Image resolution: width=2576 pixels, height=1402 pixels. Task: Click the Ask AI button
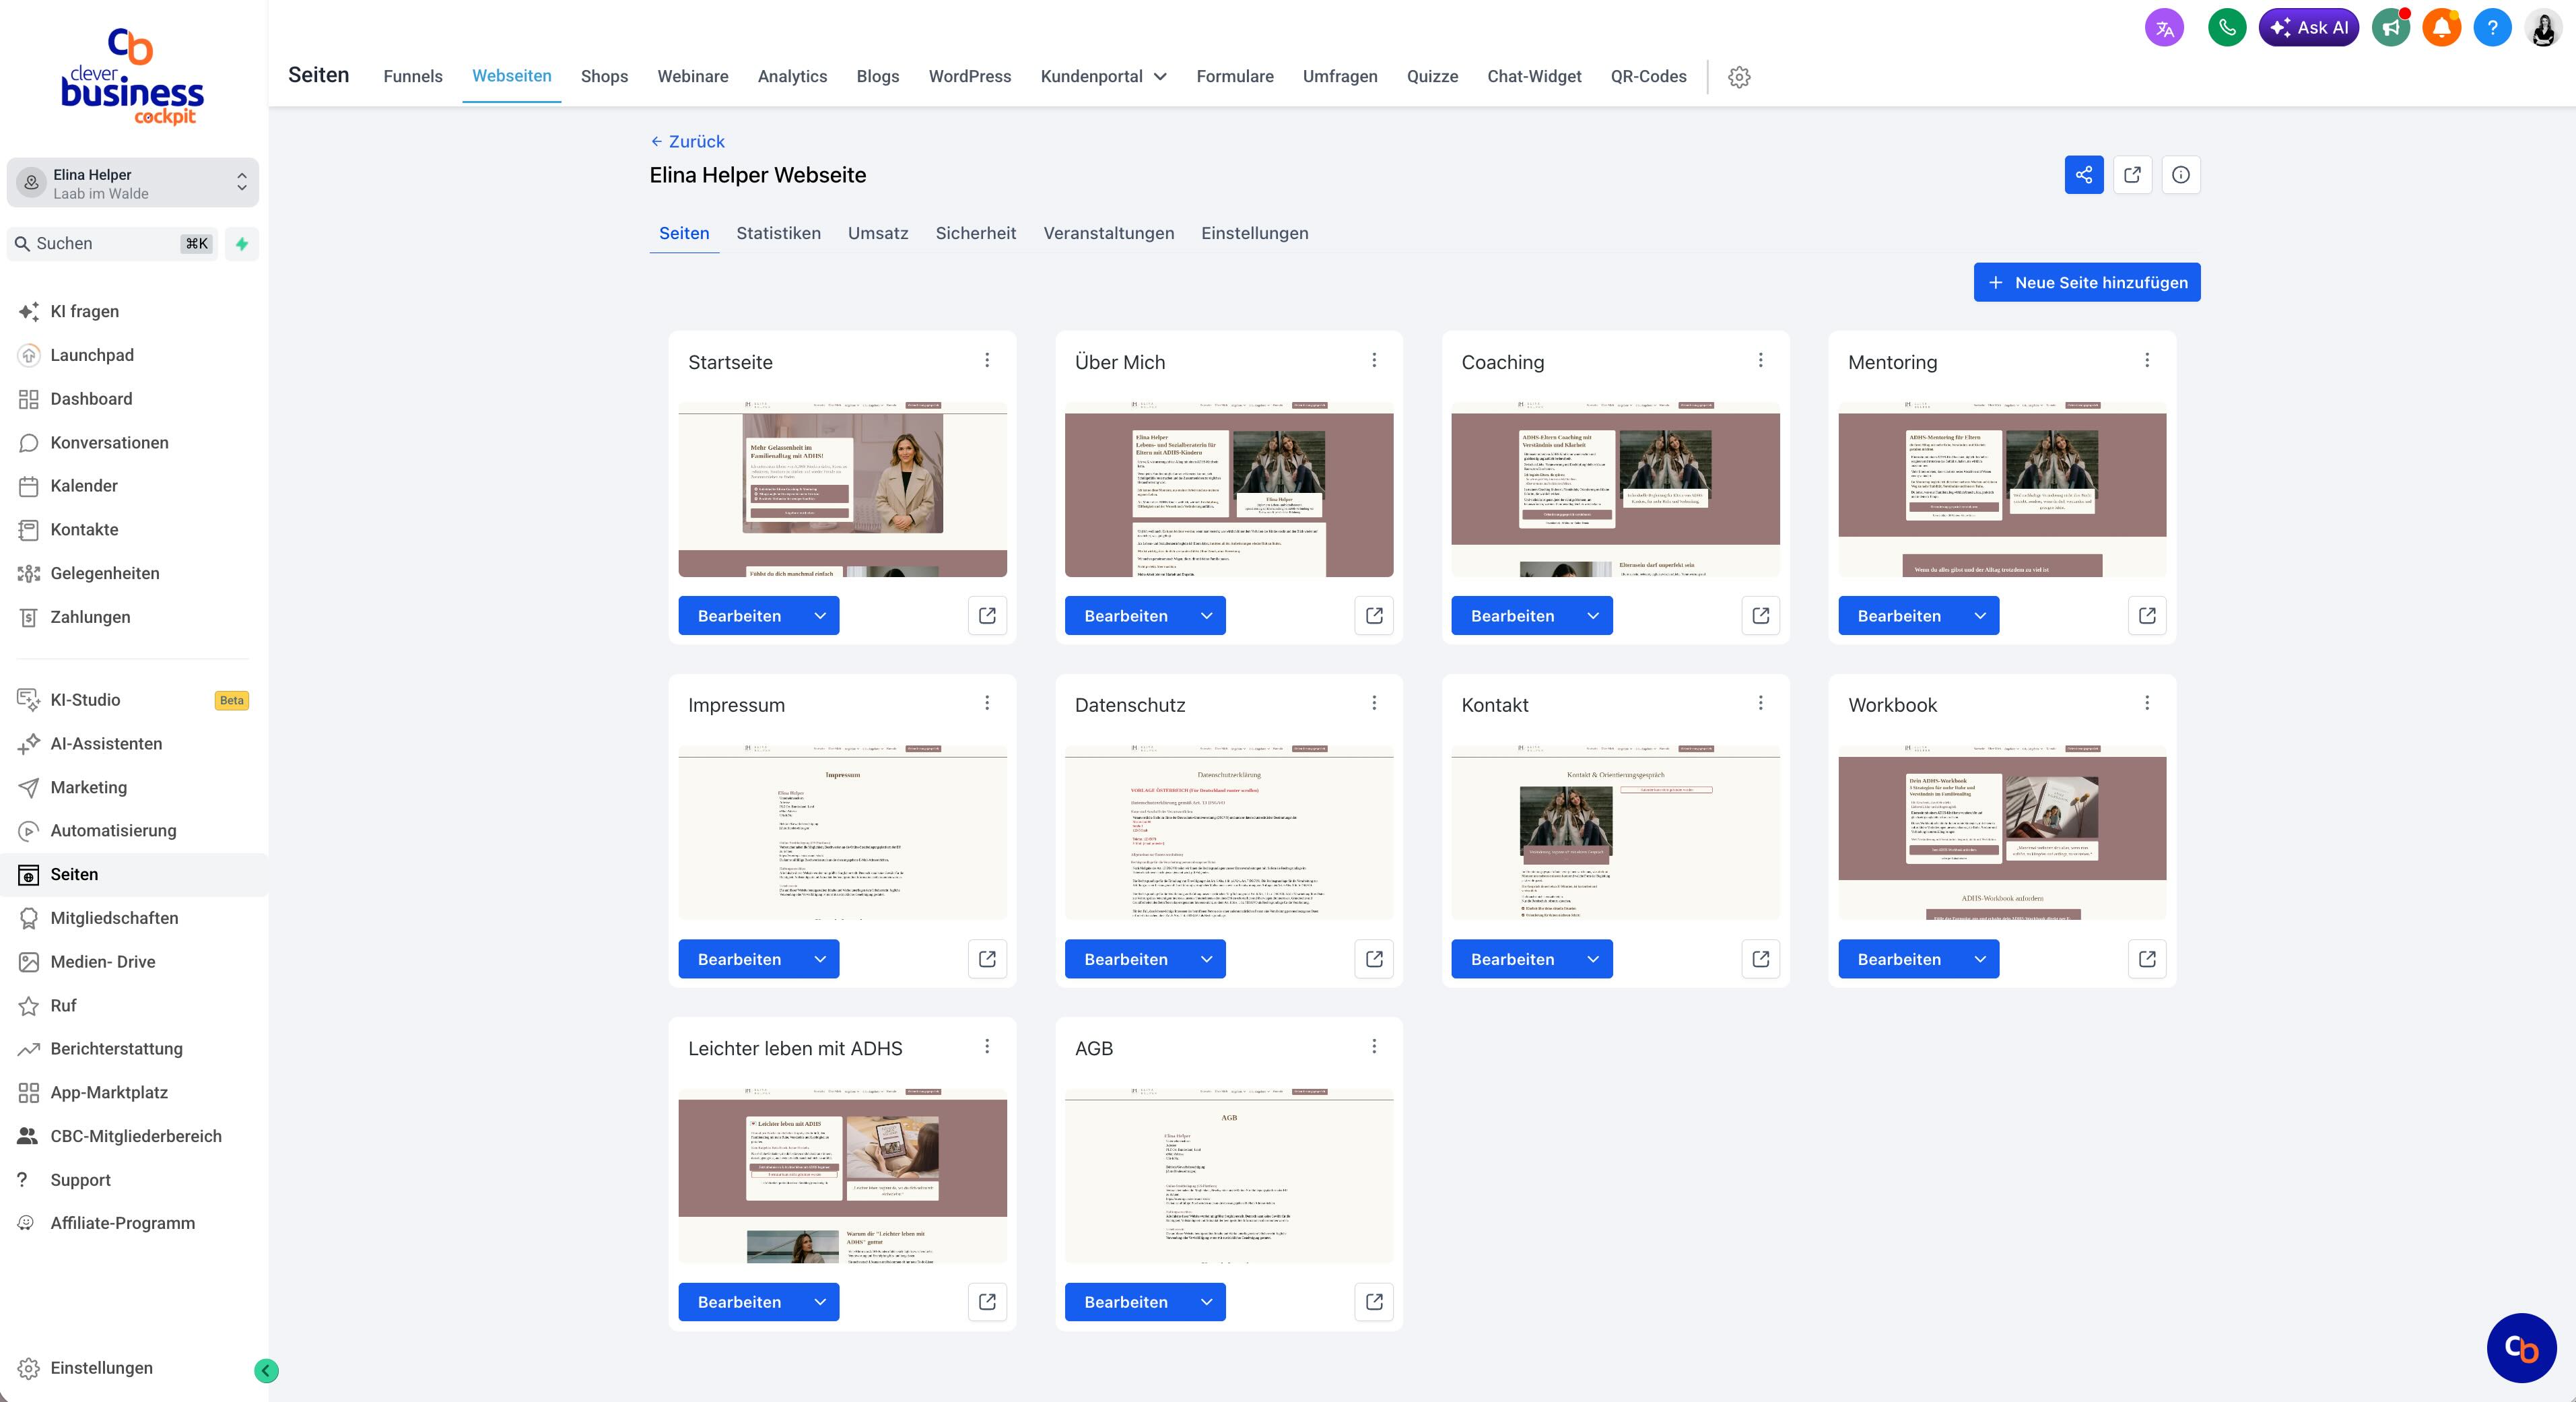pyautogui.click(x=2308, y=28)
